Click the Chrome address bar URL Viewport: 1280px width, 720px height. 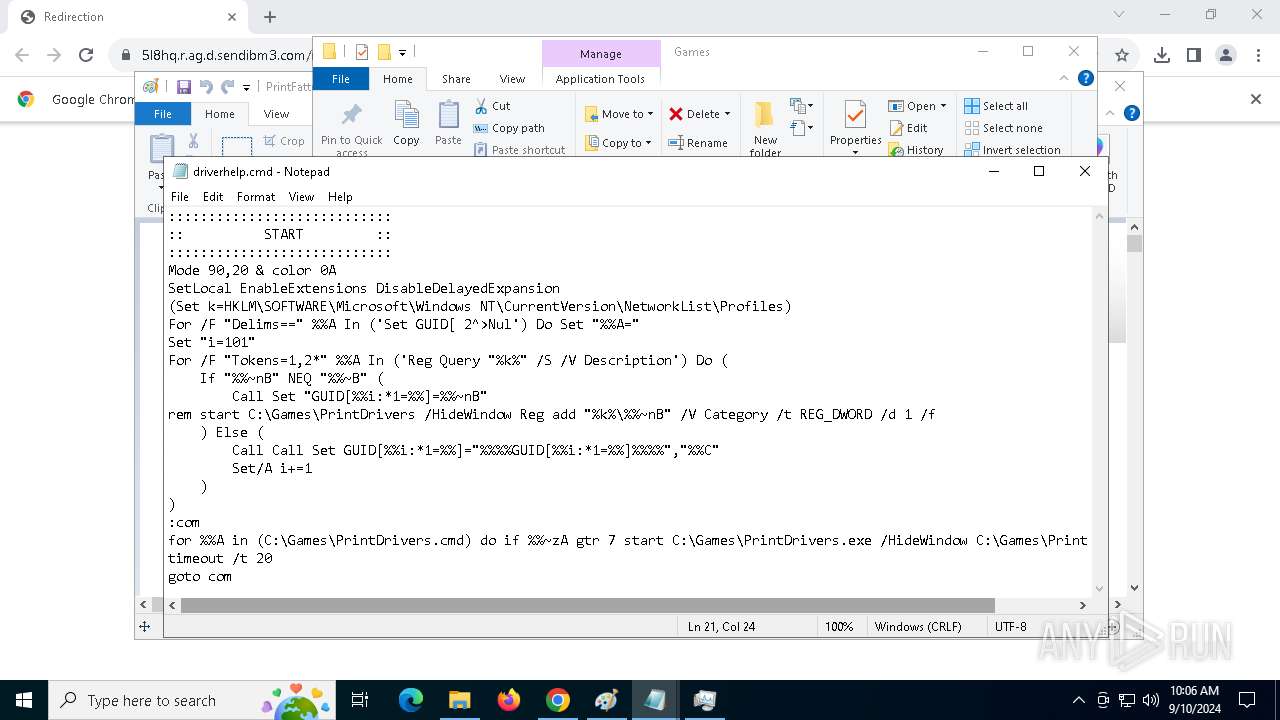pos(224,55)
